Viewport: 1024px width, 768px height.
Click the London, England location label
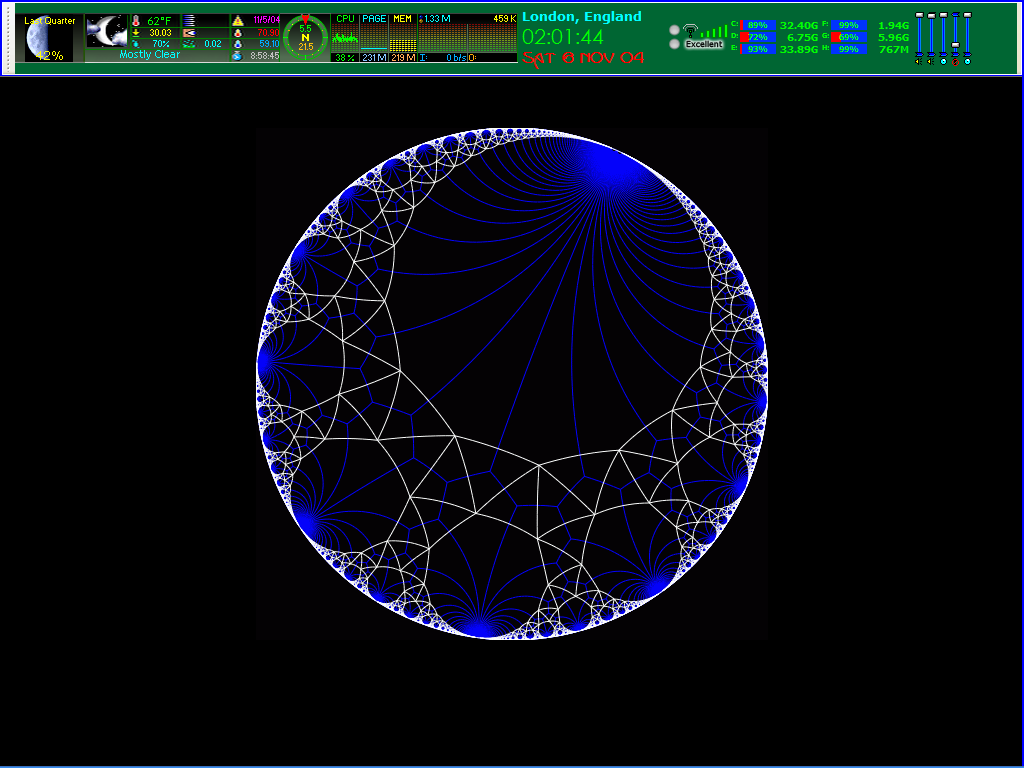click(581, 17)
